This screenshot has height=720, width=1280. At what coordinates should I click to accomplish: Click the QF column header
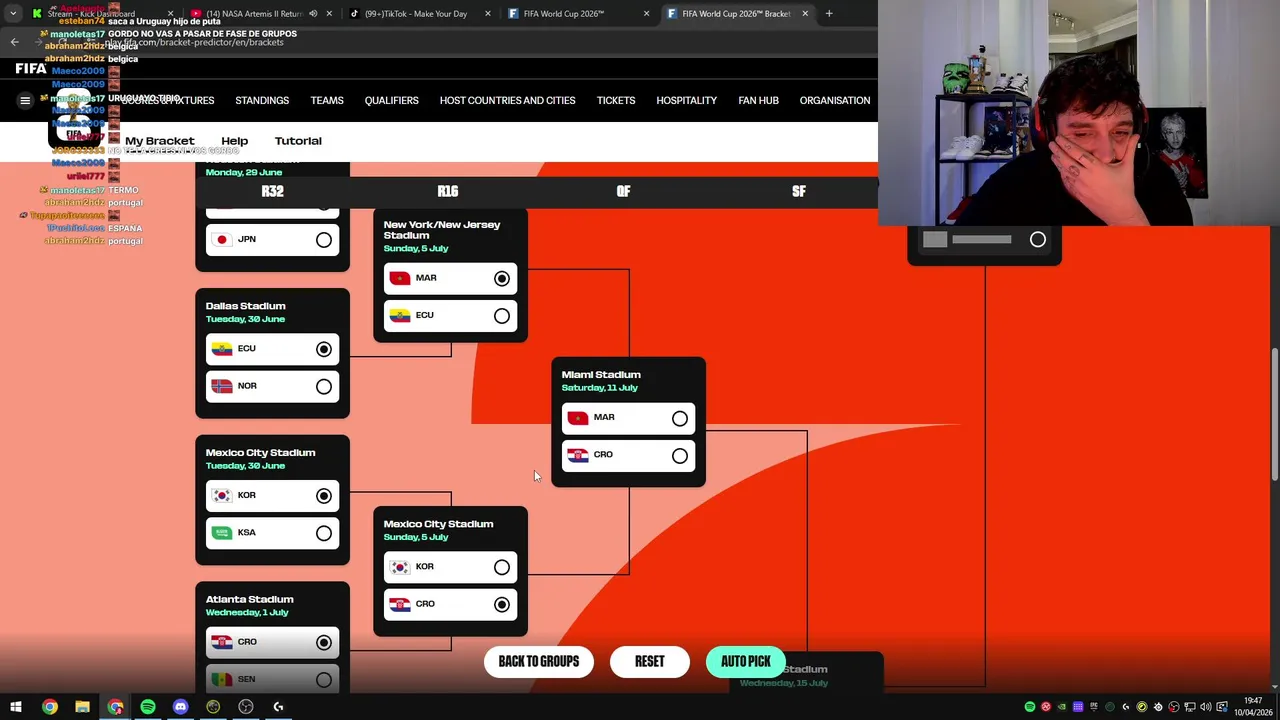(x=623, y=191)
